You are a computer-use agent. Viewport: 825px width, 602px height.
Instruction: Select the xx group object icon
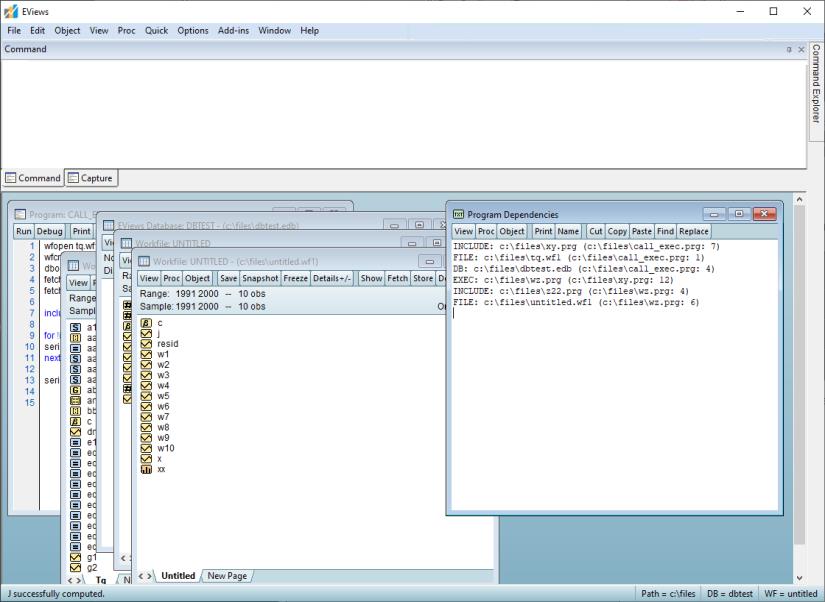pyautogui.click(x=146, y=469)
